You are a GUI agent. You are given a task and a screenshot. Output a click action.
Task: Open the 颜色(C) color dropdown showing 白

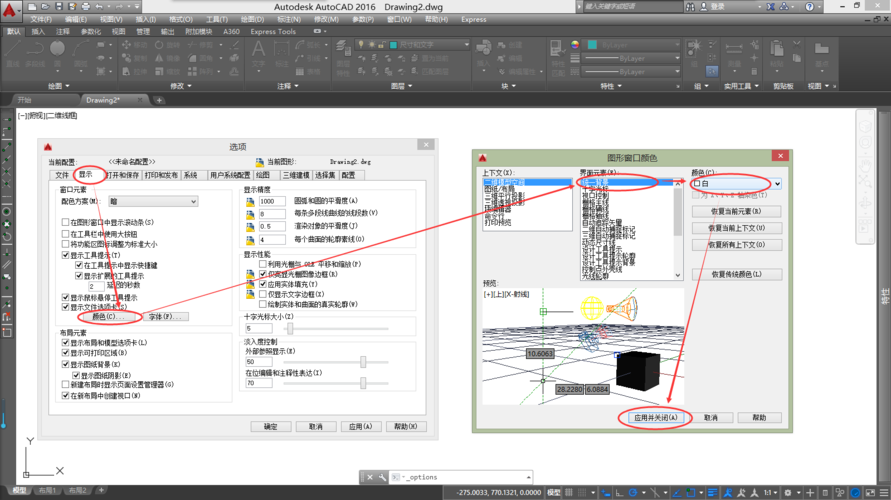coord(736,184)
